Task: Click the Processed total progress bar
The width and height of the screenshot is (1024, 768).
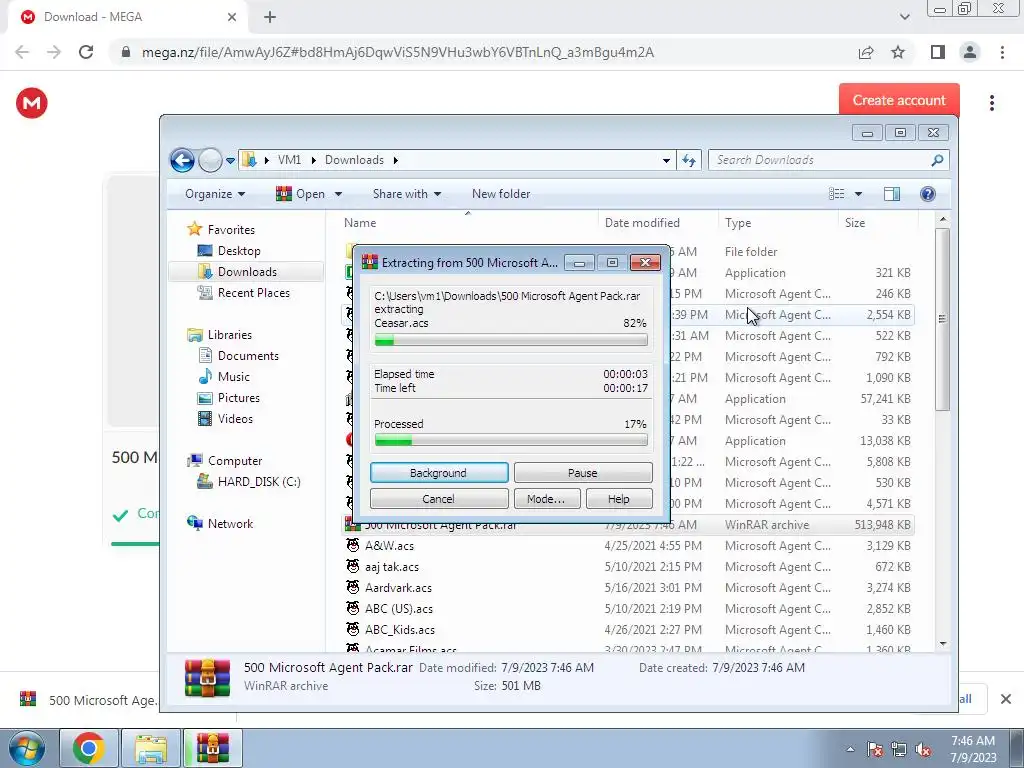Action: (x=511, y=441)
